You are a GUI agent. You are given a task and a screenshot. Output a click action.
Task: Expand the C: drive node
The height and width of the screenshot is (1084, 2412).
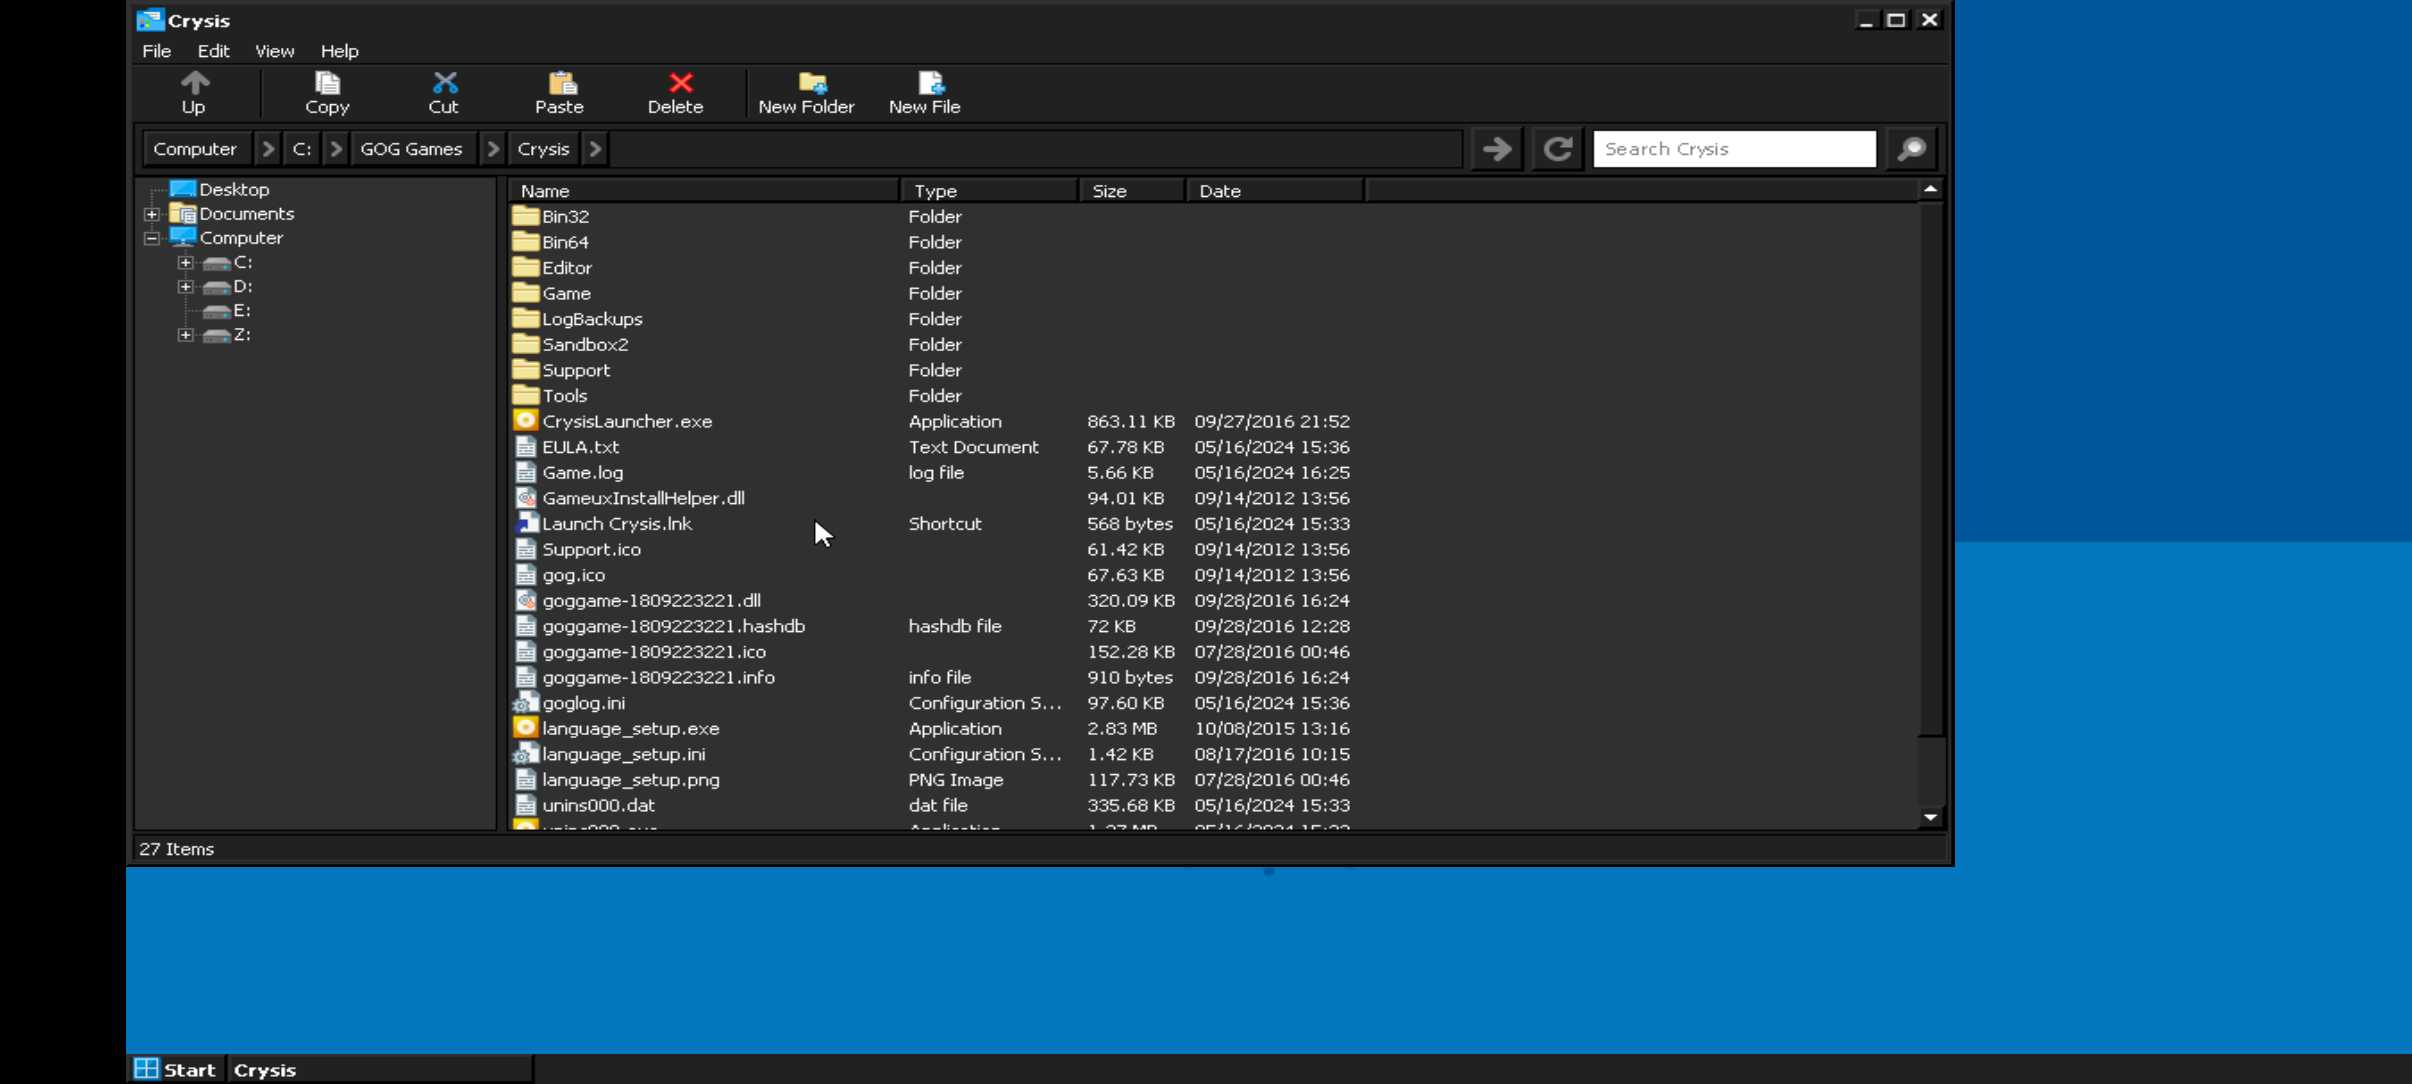click(x=186, y=262)
